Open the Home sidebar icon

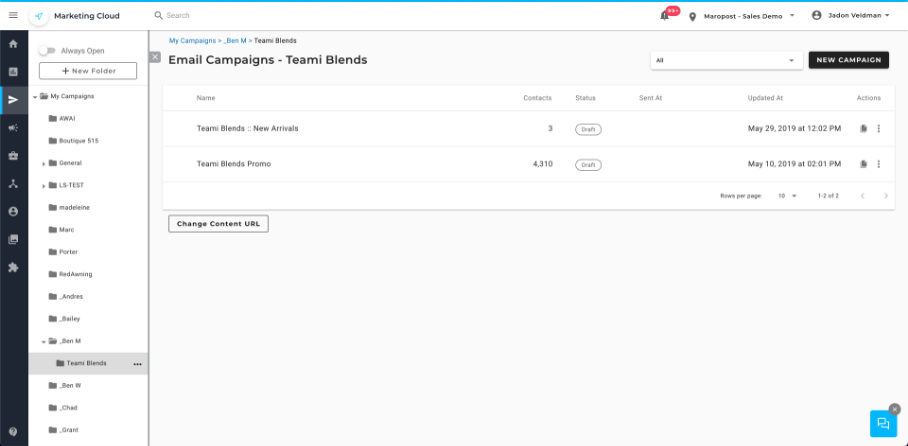13,44
